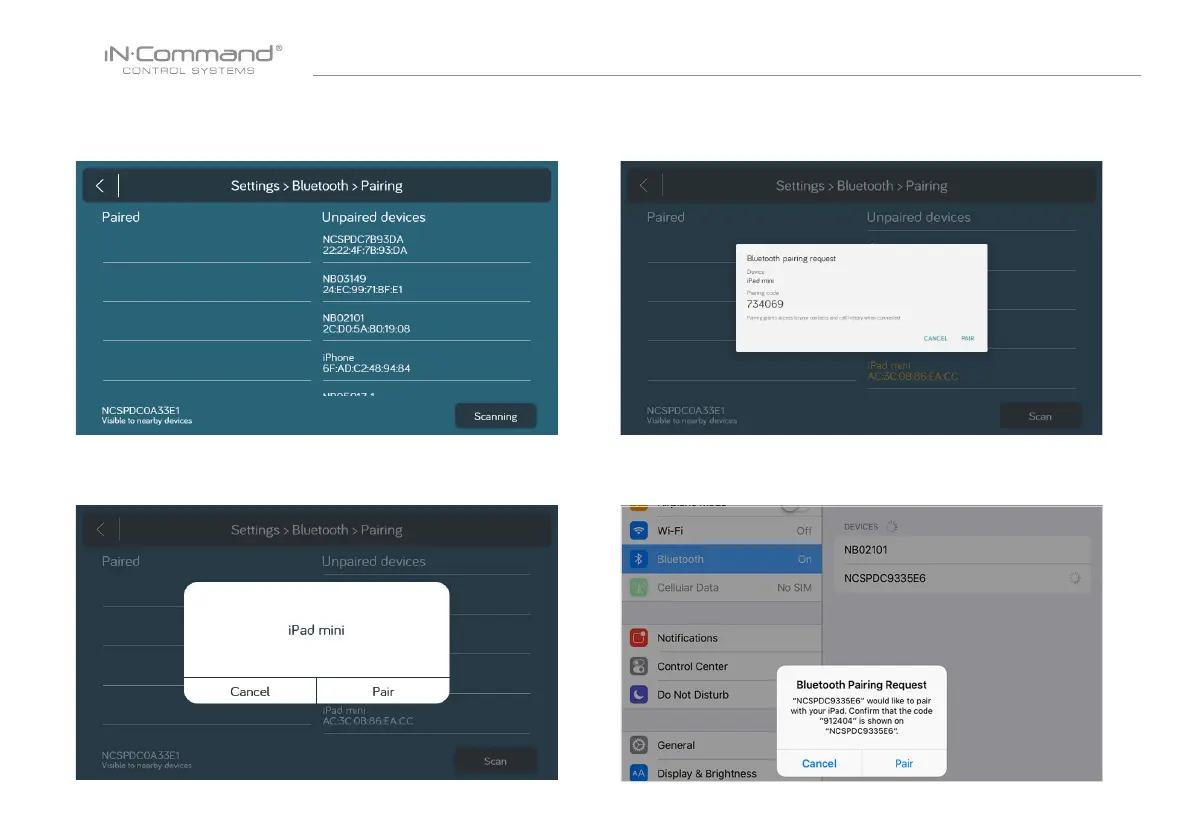The width and height of the screenshot is (1191, 839).
Task: Click CANCEL in pairing code 734069 dialog
Action: [935, 339]
